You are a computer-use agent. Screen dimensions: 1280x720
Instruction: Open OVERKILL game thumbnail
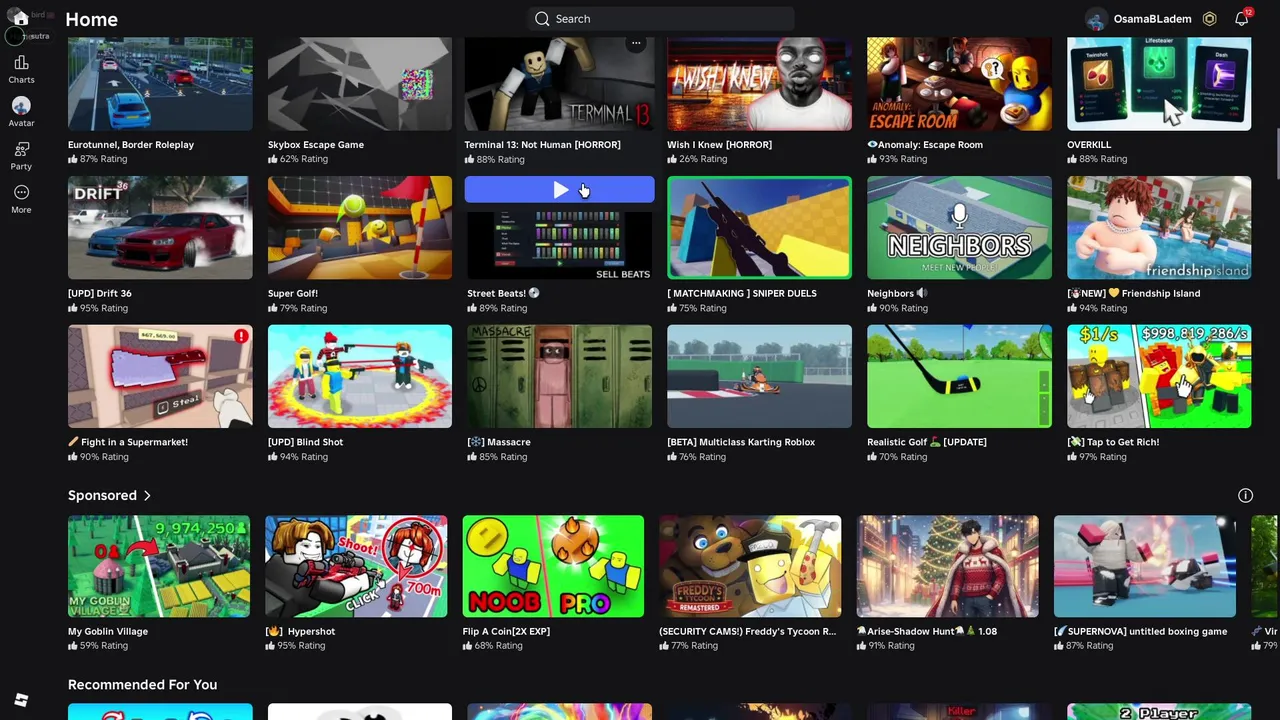click(1159, 84)
